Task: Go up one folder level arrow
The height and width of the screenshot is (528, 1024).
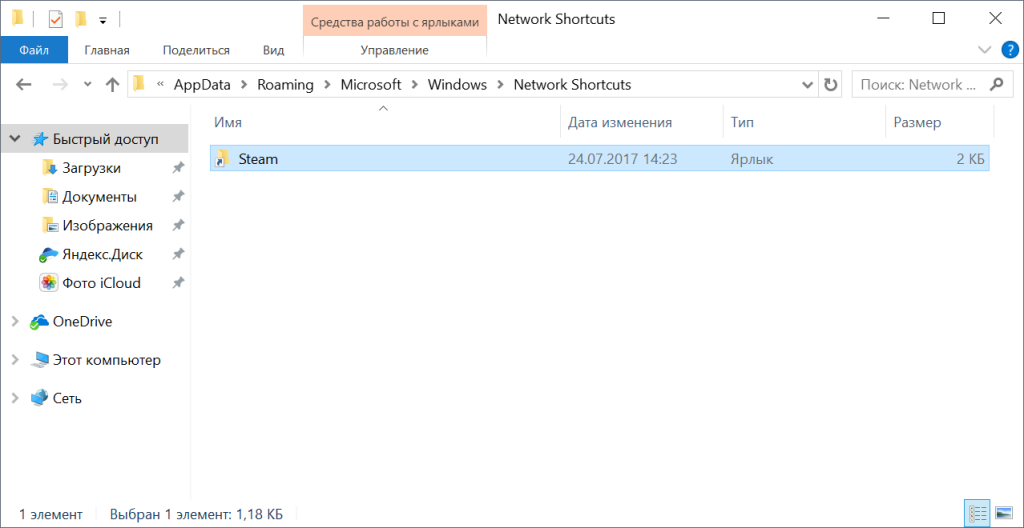Action: click(112, 85)
